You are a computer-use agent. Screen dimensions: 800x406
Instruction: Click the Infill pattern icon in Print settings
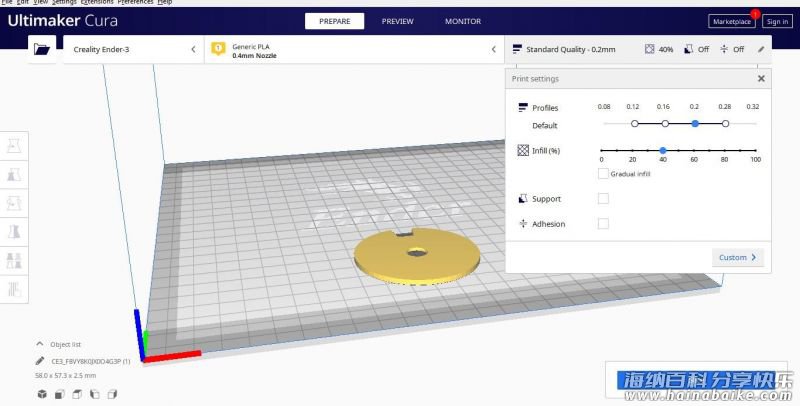coord(523,150)
